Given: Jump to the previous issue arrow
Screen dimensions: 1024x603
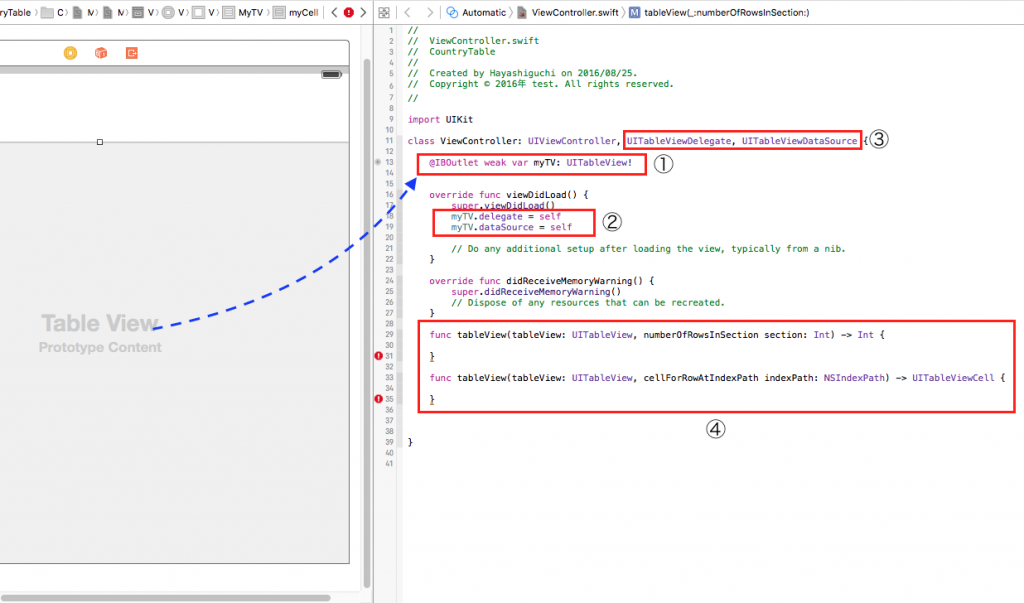Looking at the screenshot, I should (x=333, y=12).
